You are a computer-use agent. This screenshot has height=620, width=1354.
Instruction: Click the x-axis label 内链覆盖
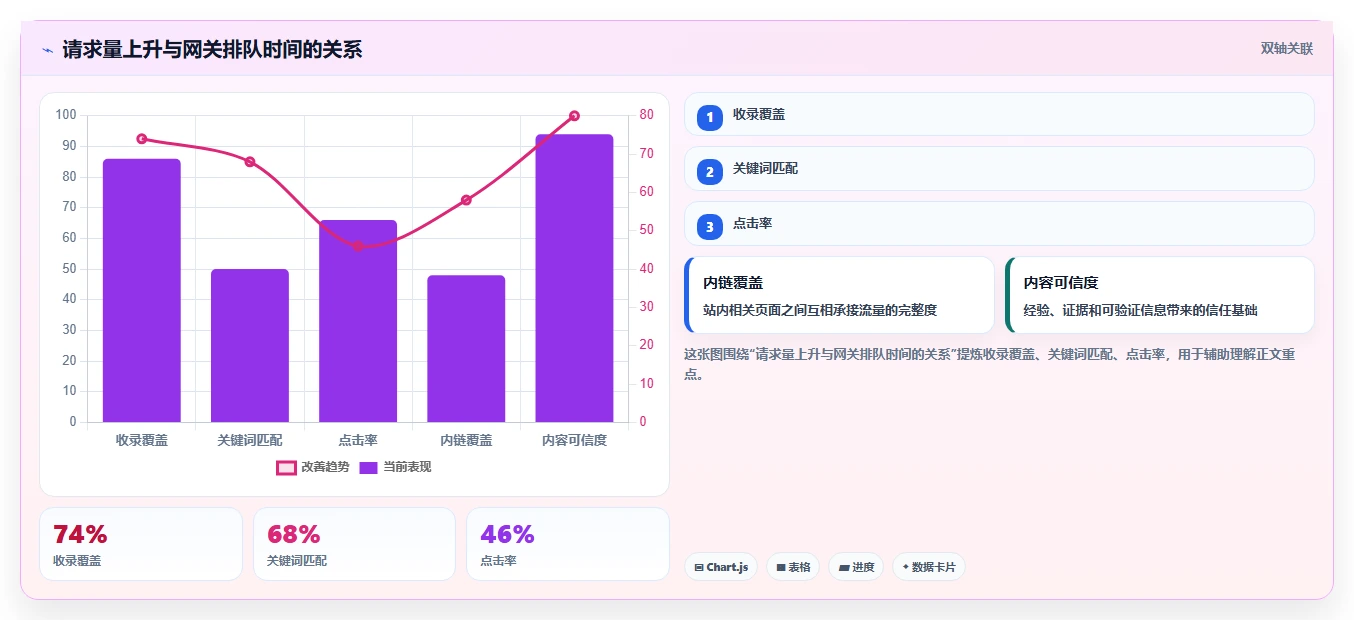(466, 440)
